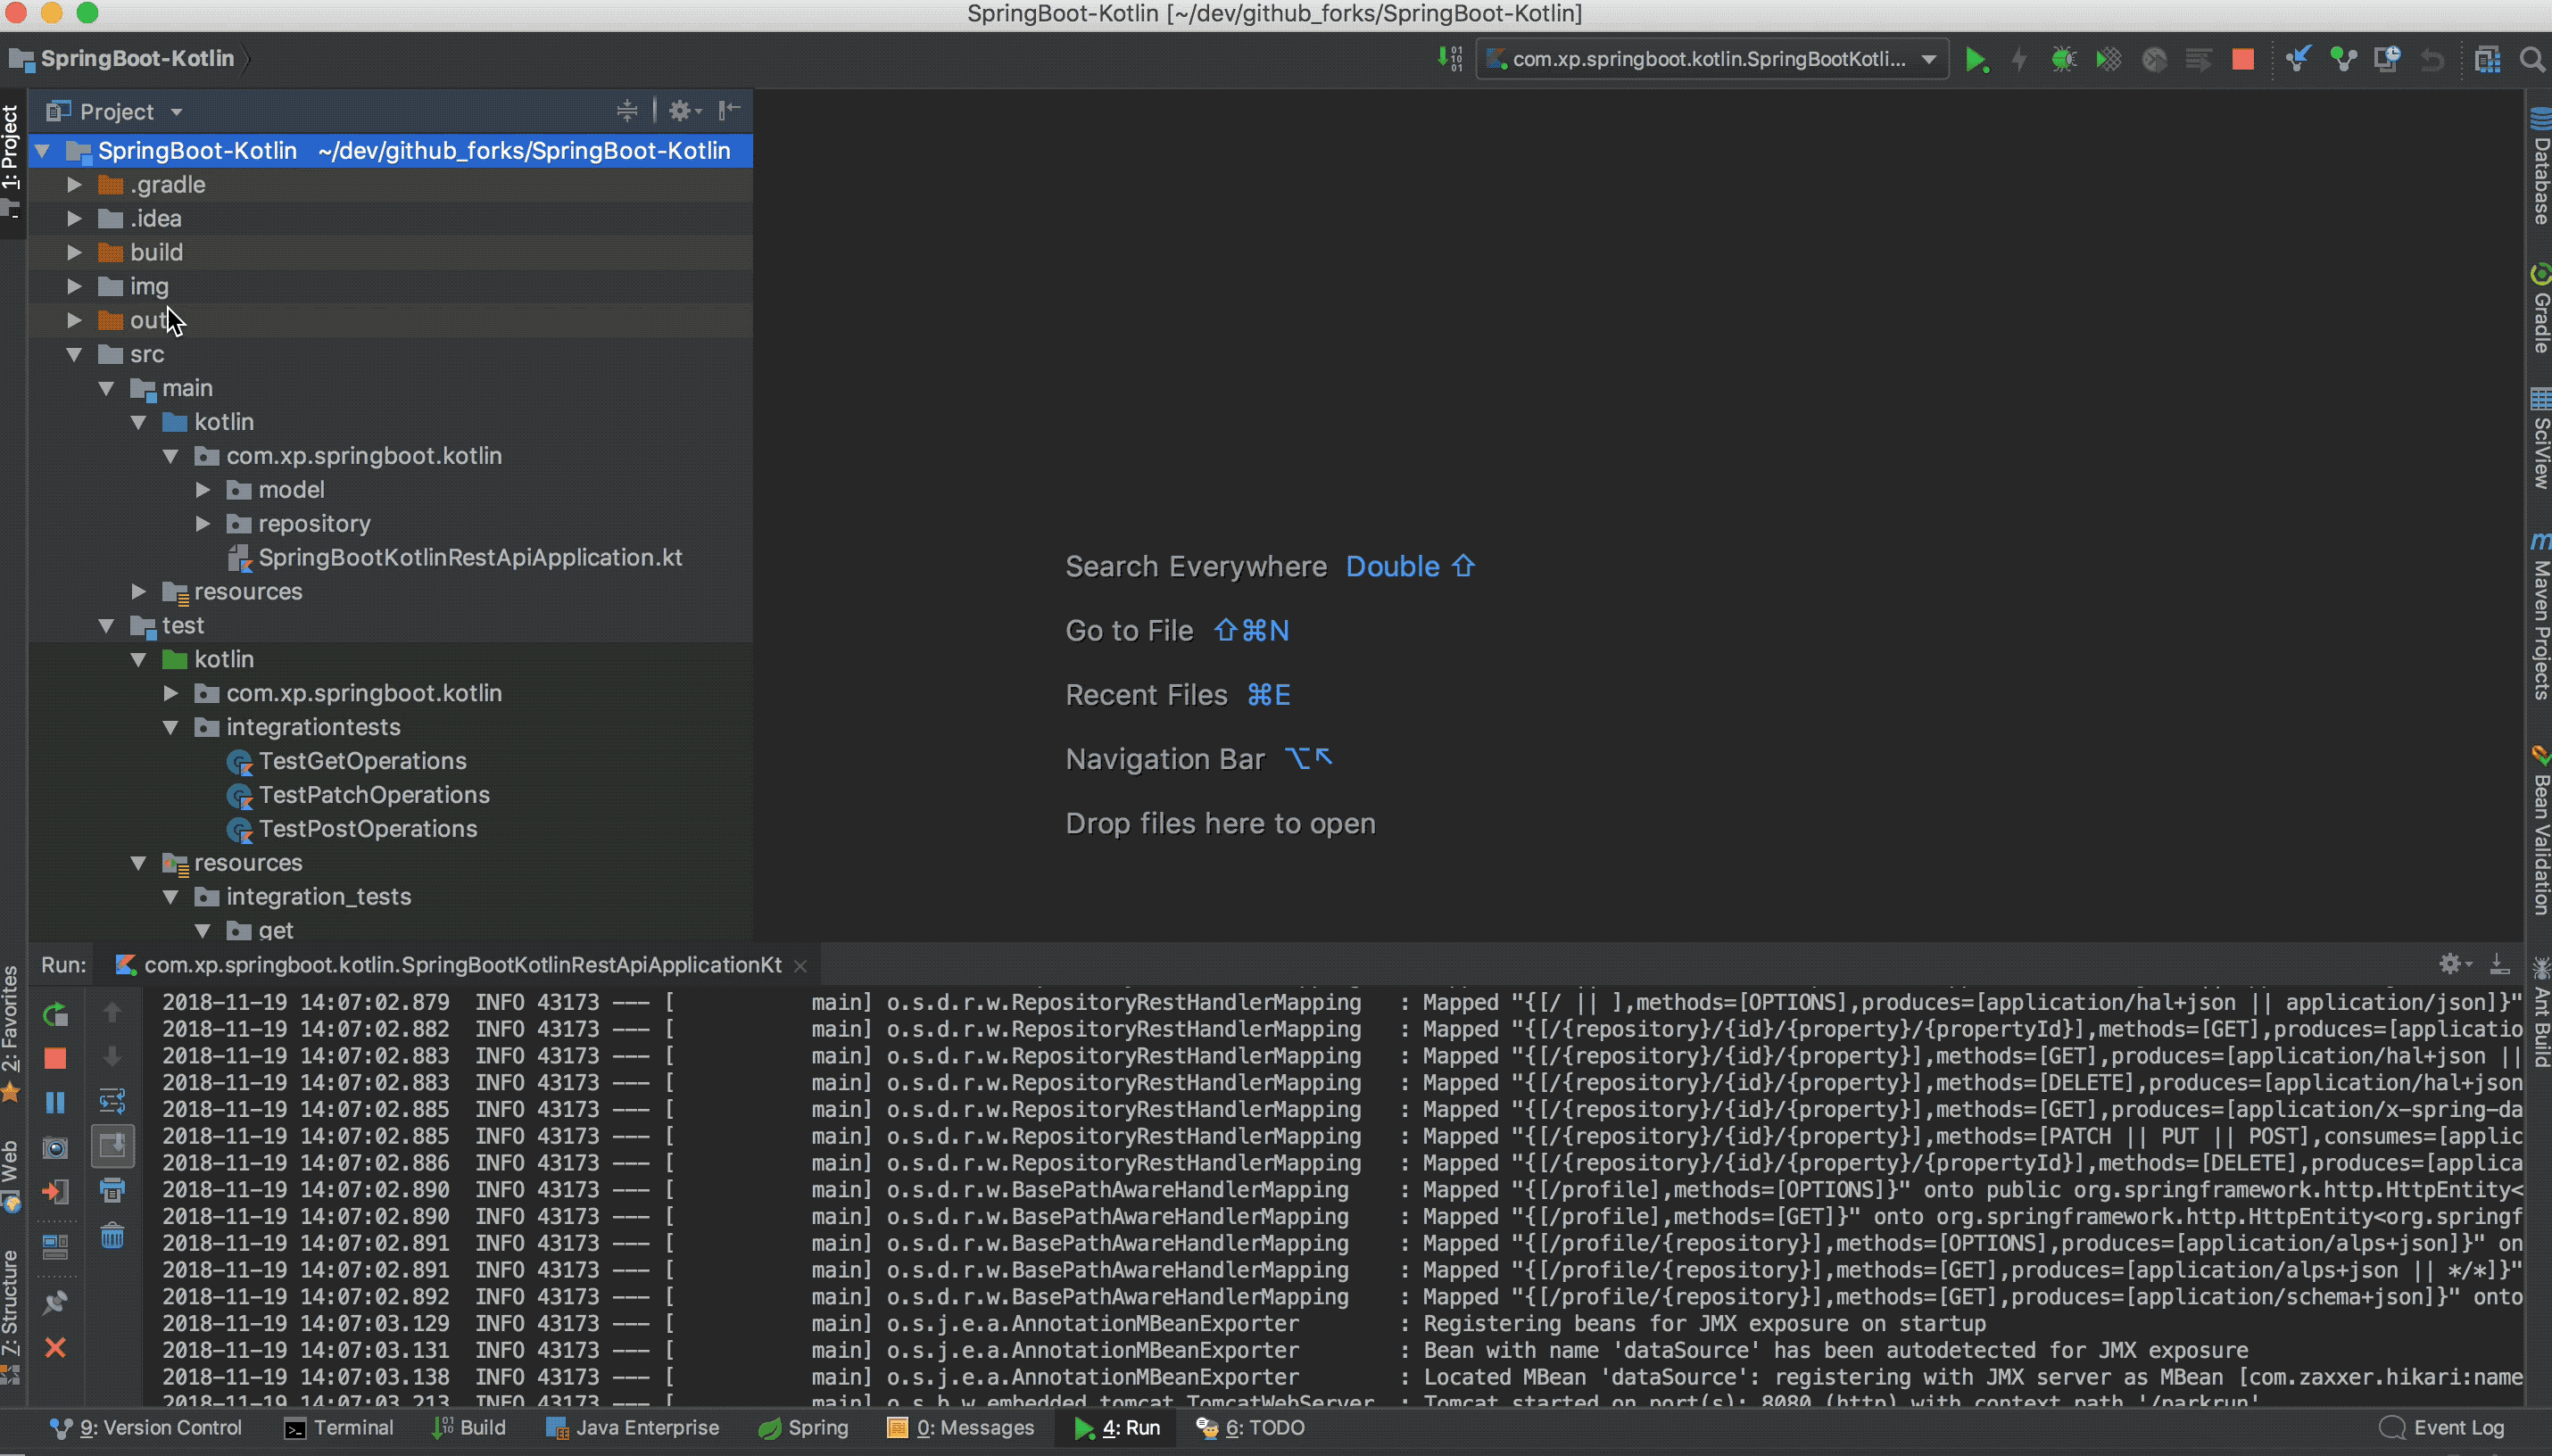The image size is (2552, 1456).
Task: Toggle the Bean Validation tool window
Action: [2540, 830]
